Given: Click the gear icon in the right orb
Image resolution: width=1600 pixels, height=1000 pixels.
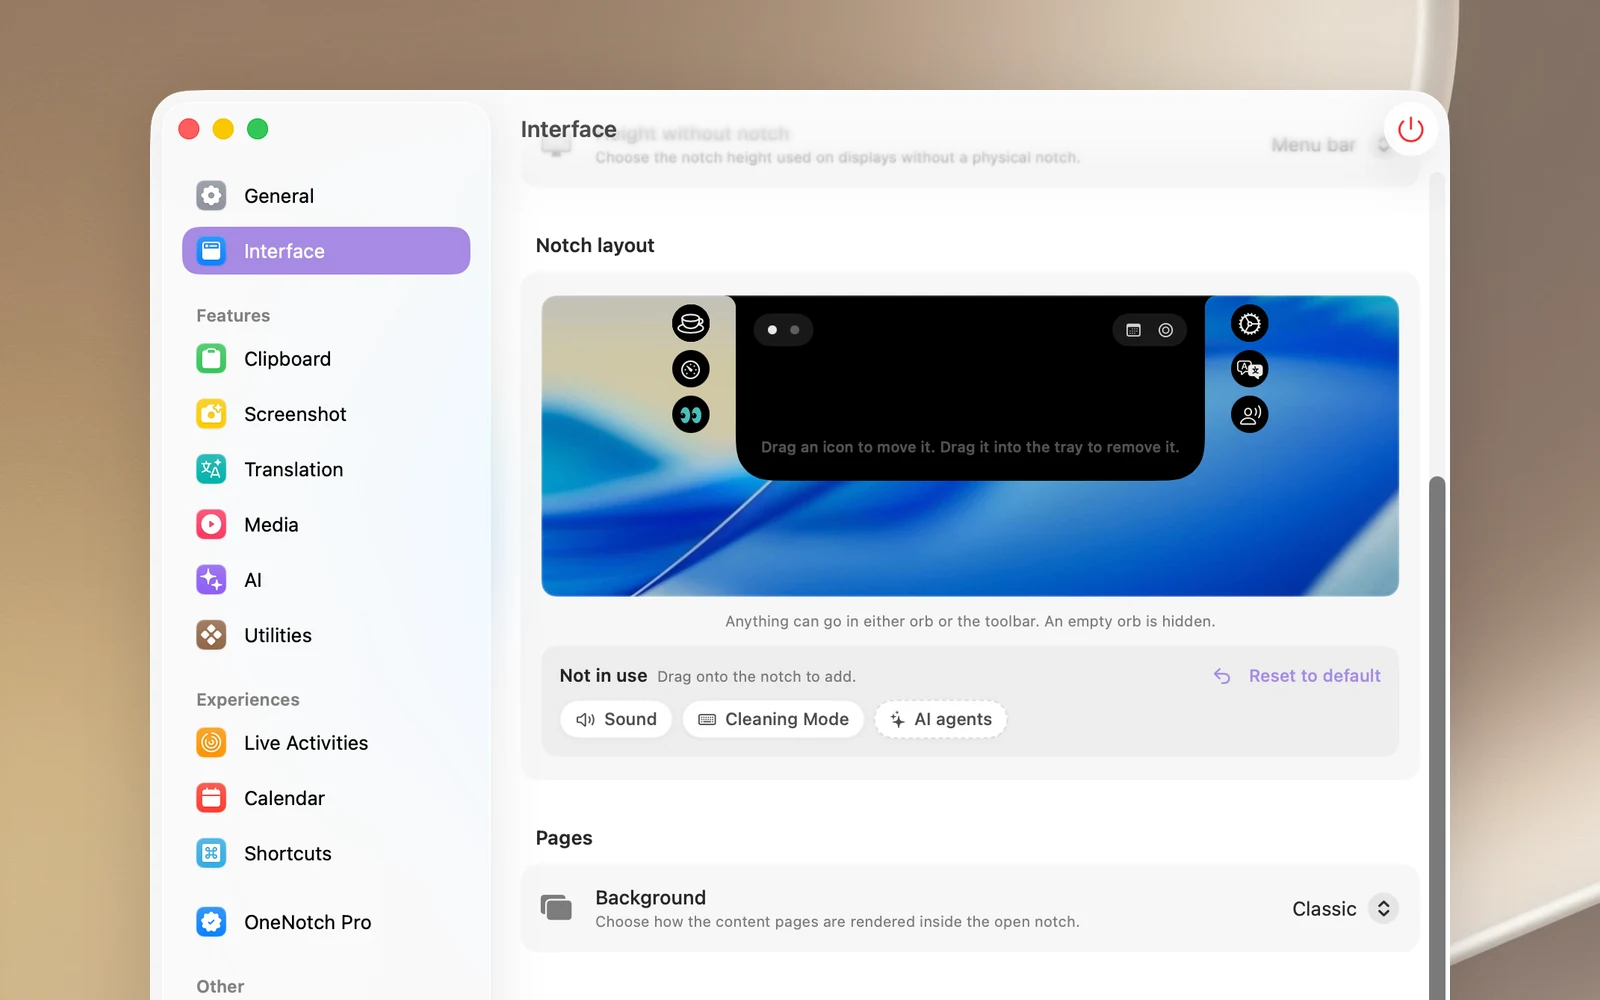Looking at the screenshot, I should tap(1249, 323).
